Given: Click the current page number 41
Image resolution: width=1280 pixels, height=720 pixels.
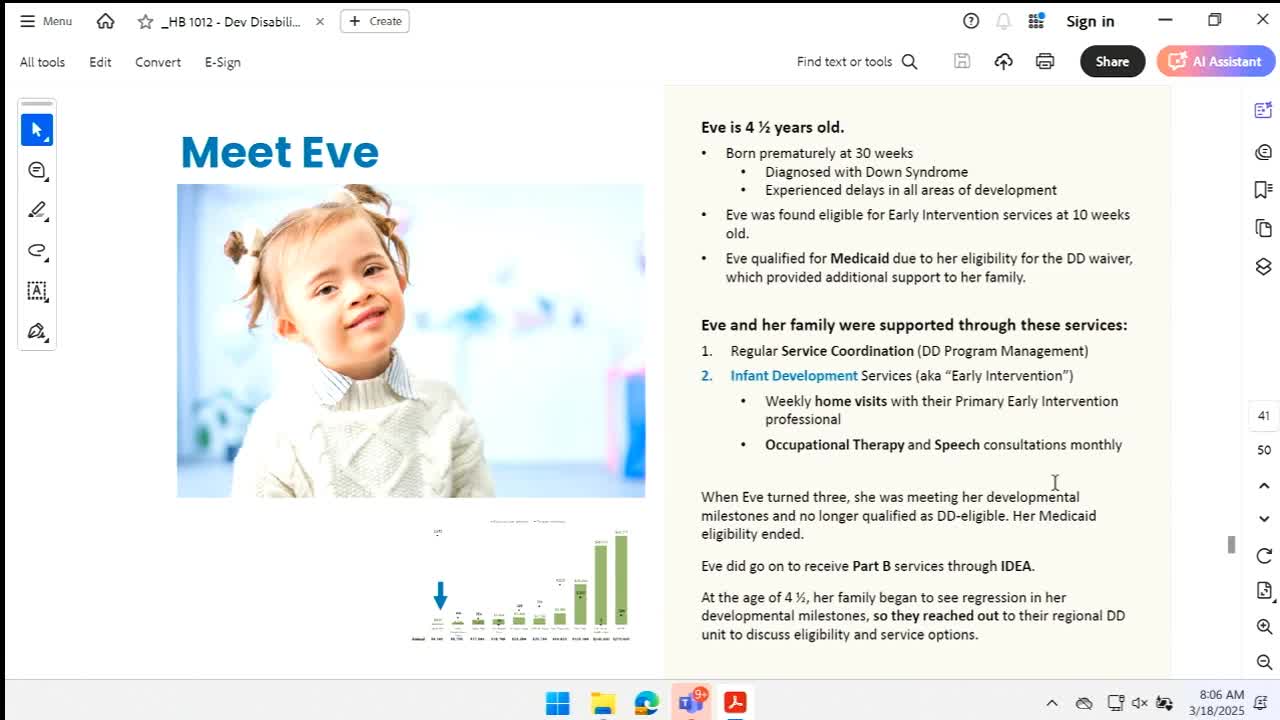Looking at the screenshot, I should 1264,416.
